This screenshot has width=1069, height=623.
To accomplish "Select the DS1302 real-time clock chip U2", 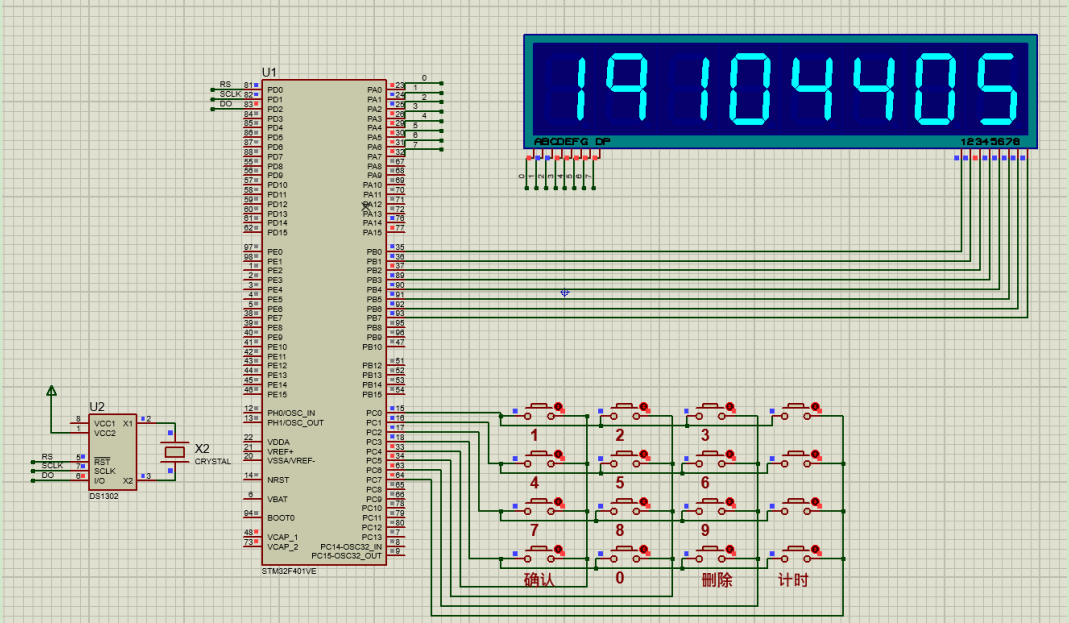I will [x=112, y=451].
